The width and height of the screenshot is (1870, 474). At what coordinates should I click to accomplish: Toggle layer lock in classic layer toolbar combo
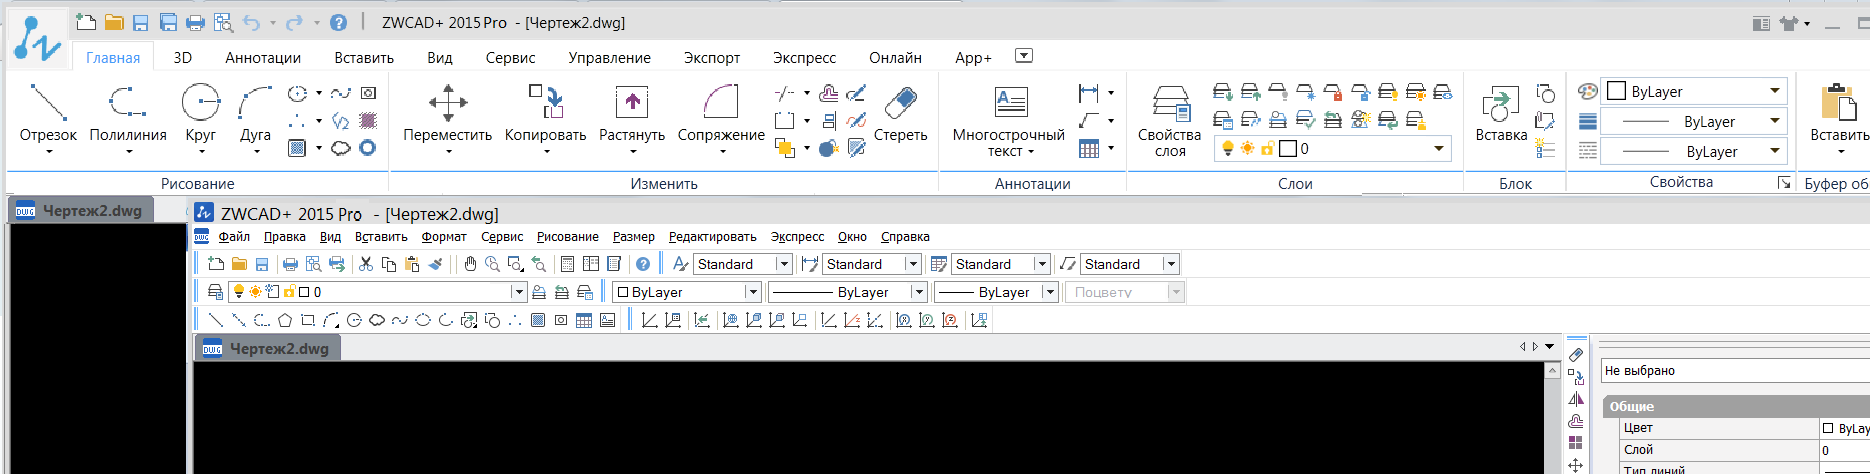pyautogui.click(x=289, y=292)
